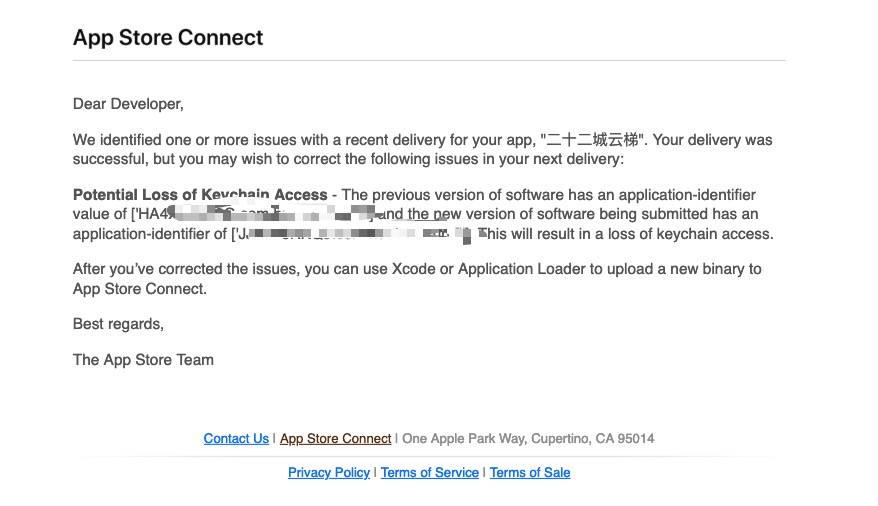Open the Contact Us link

point(236,439)
